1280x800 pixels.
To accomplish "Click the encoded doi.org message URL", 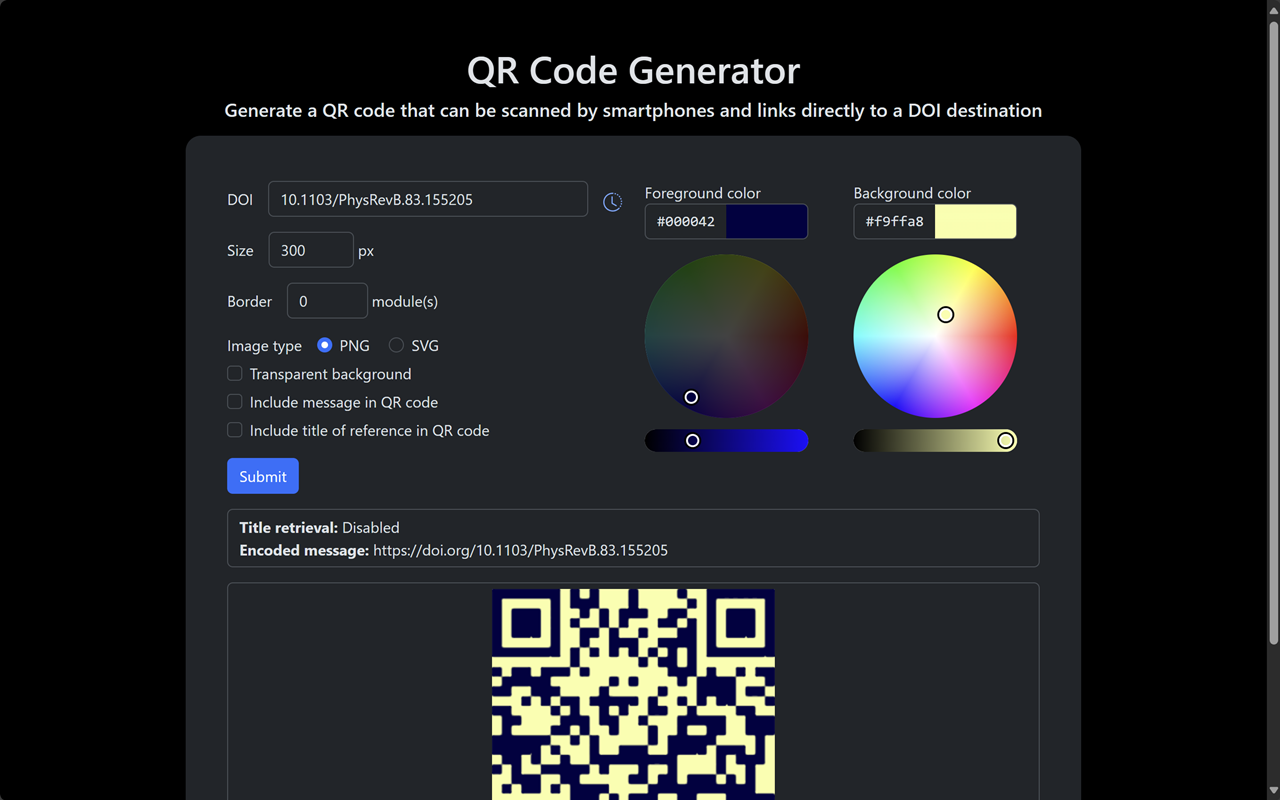I will 520,549.
